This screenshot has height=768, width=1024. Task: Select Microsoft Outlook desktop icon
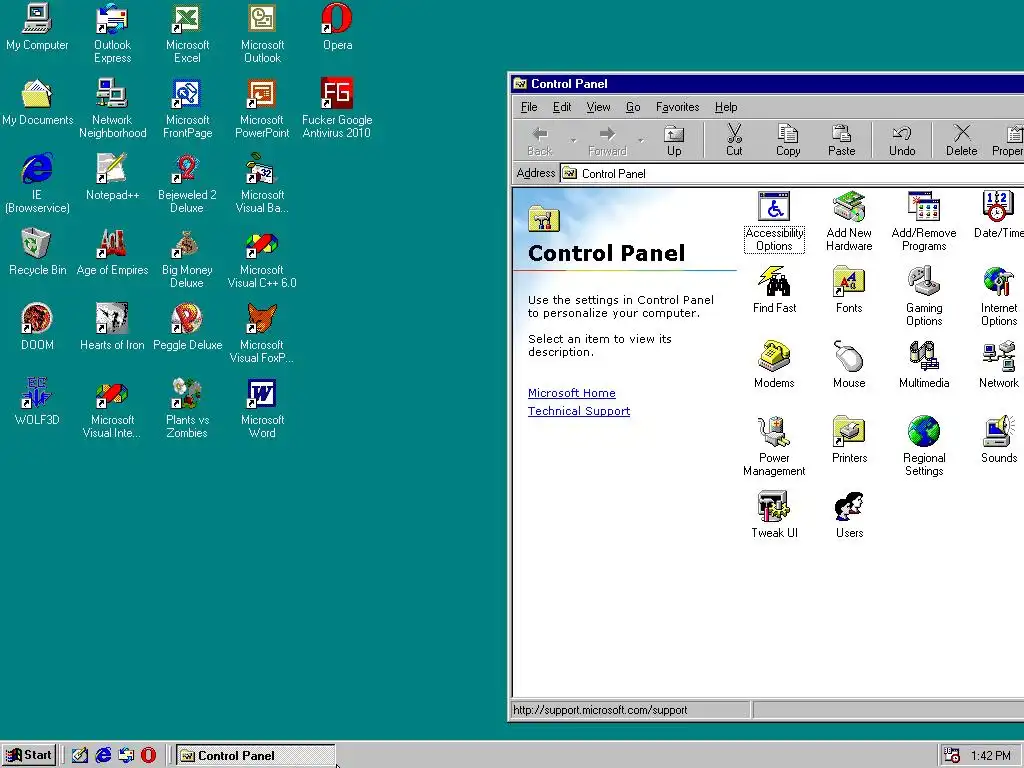click(262, 34)
